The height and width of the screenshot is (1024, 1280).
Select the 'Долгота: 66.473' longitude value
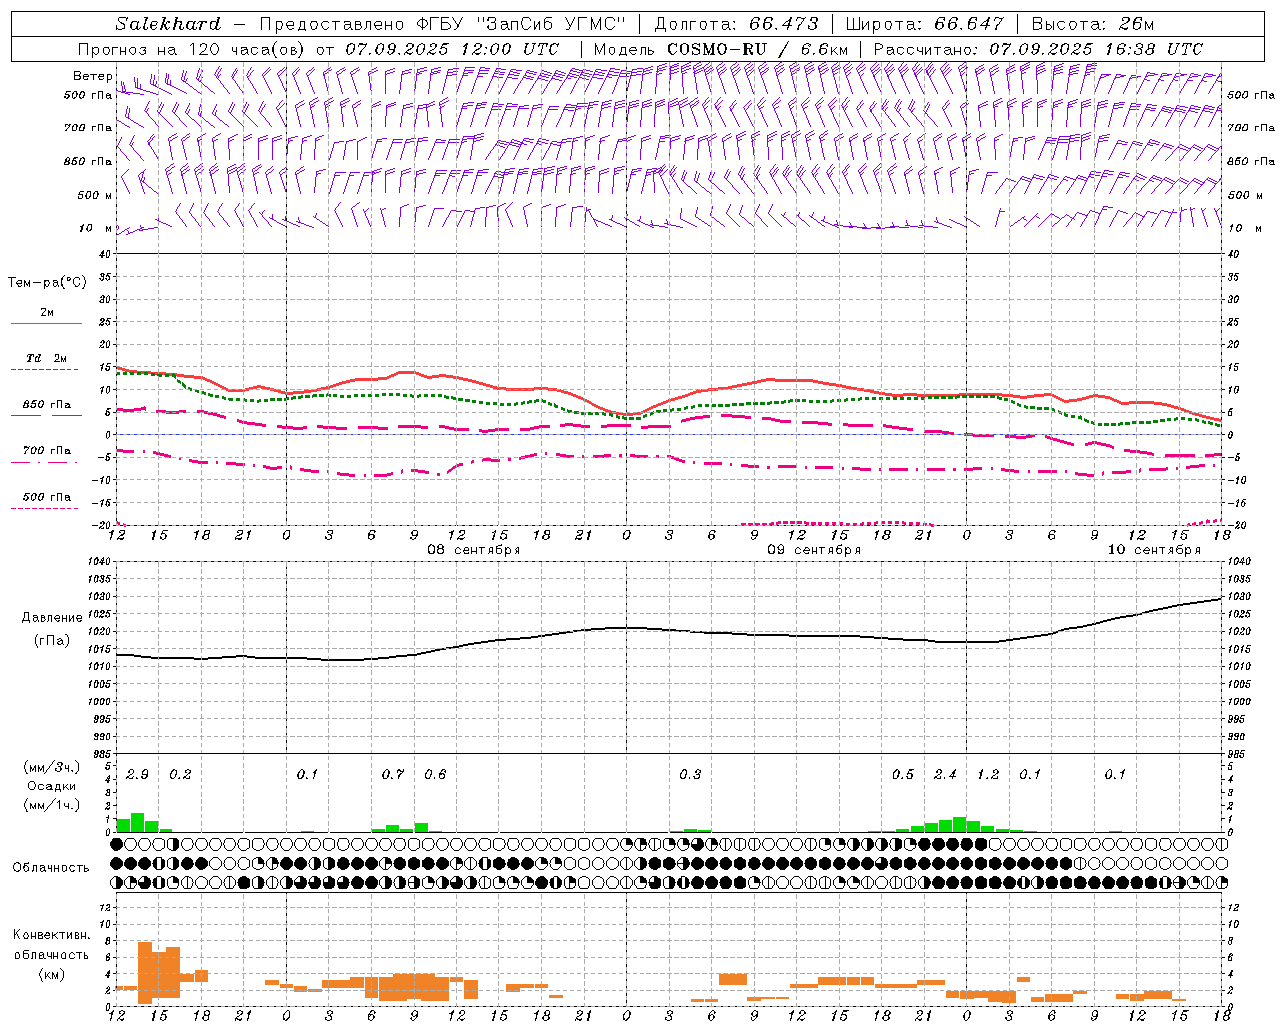tap(736, 24)
